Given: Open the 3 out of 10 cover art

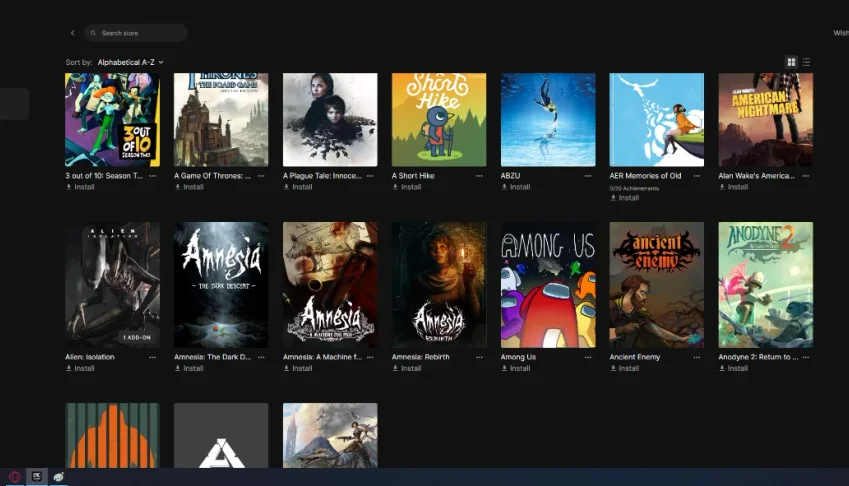Looking at the screenshot, I should [113, 120].
